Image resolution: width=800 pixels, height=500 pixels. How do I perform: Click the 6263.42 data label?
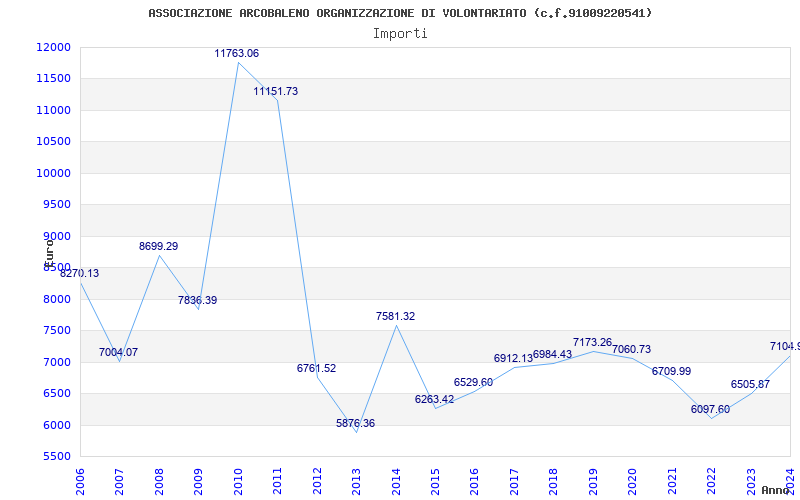pos(434,399)
